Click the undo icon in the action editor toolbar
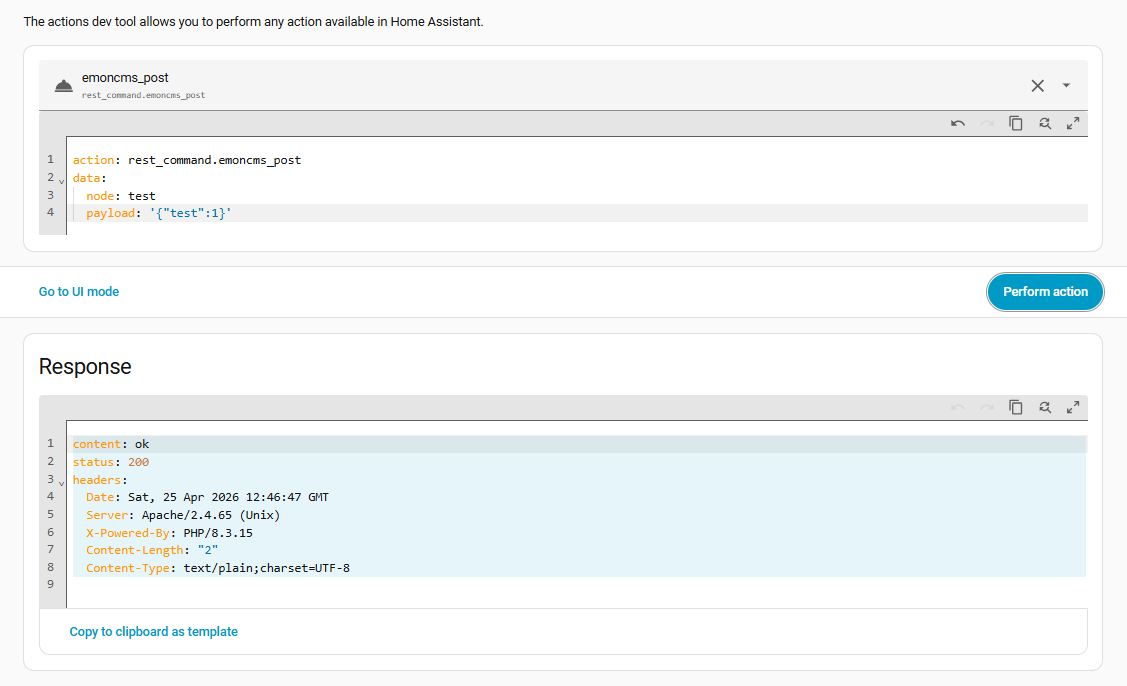1127x686 pixels. pos(957,122)
